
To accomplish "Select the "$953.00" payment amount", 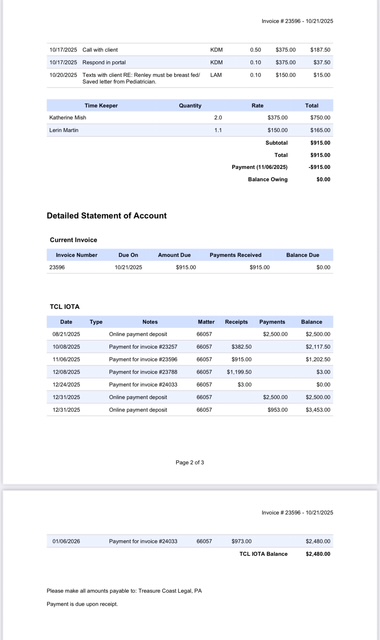I will point(278,410).
